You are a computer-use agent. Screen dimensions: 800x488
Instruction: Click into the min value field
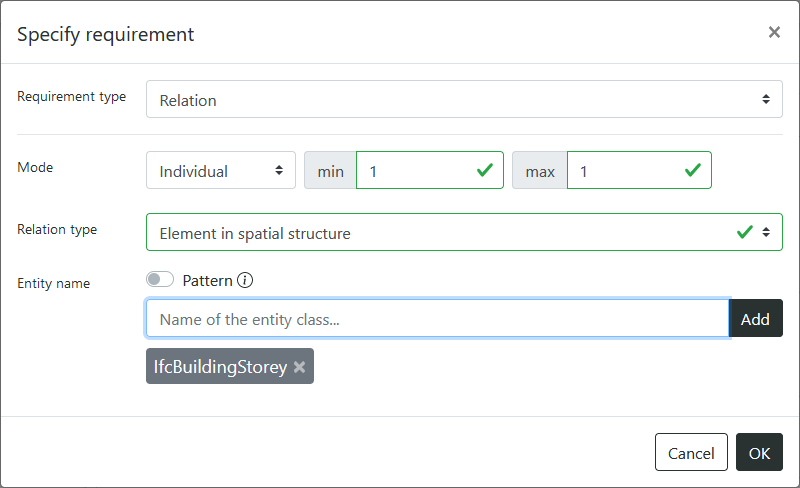tap(415, 171)
